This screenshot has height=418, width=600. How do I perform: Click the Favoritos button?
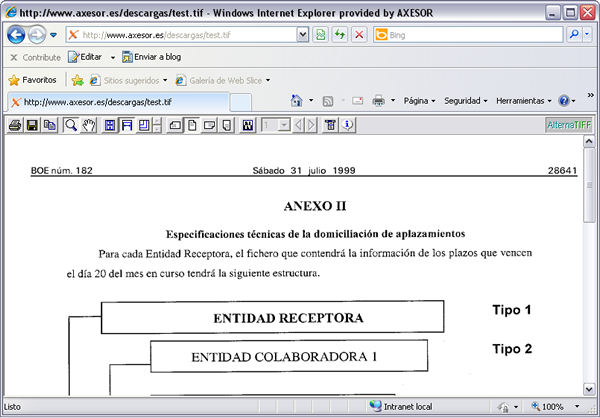tap(32, 80)
